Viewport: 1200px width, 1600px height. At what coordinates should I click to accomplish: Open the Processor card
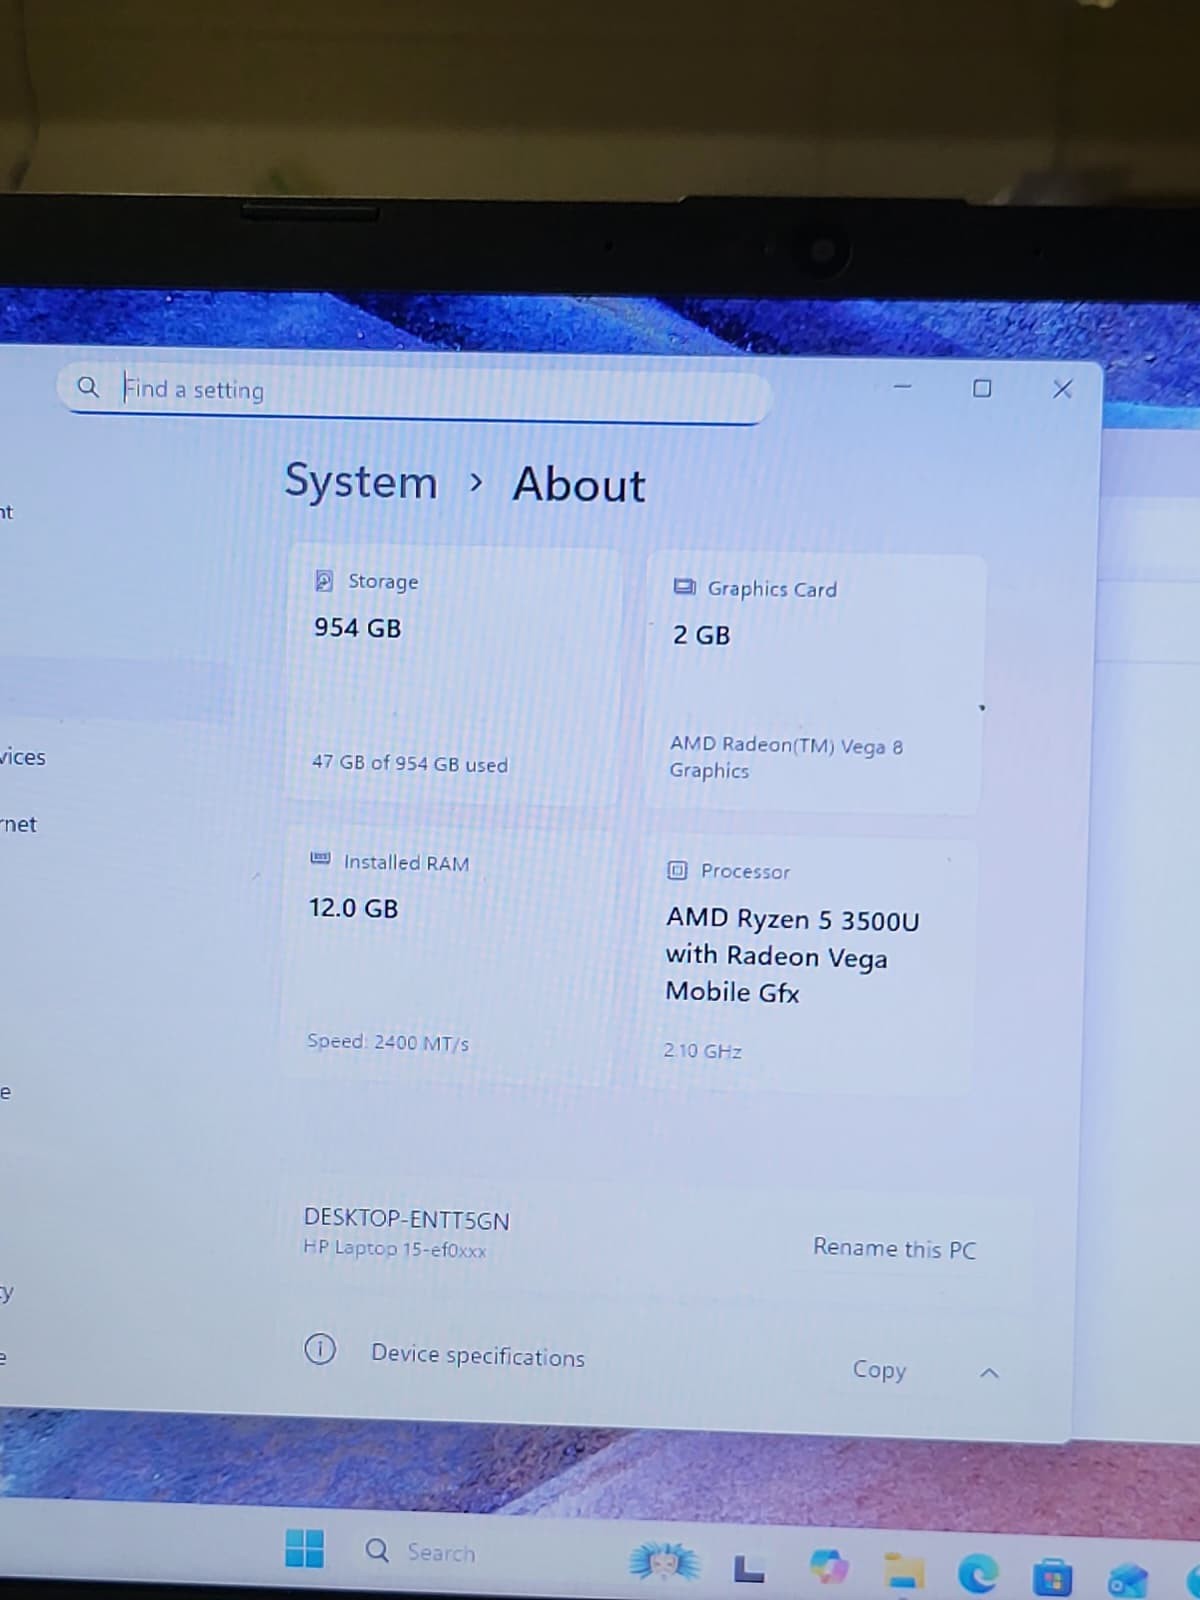[x=806, y=964]
